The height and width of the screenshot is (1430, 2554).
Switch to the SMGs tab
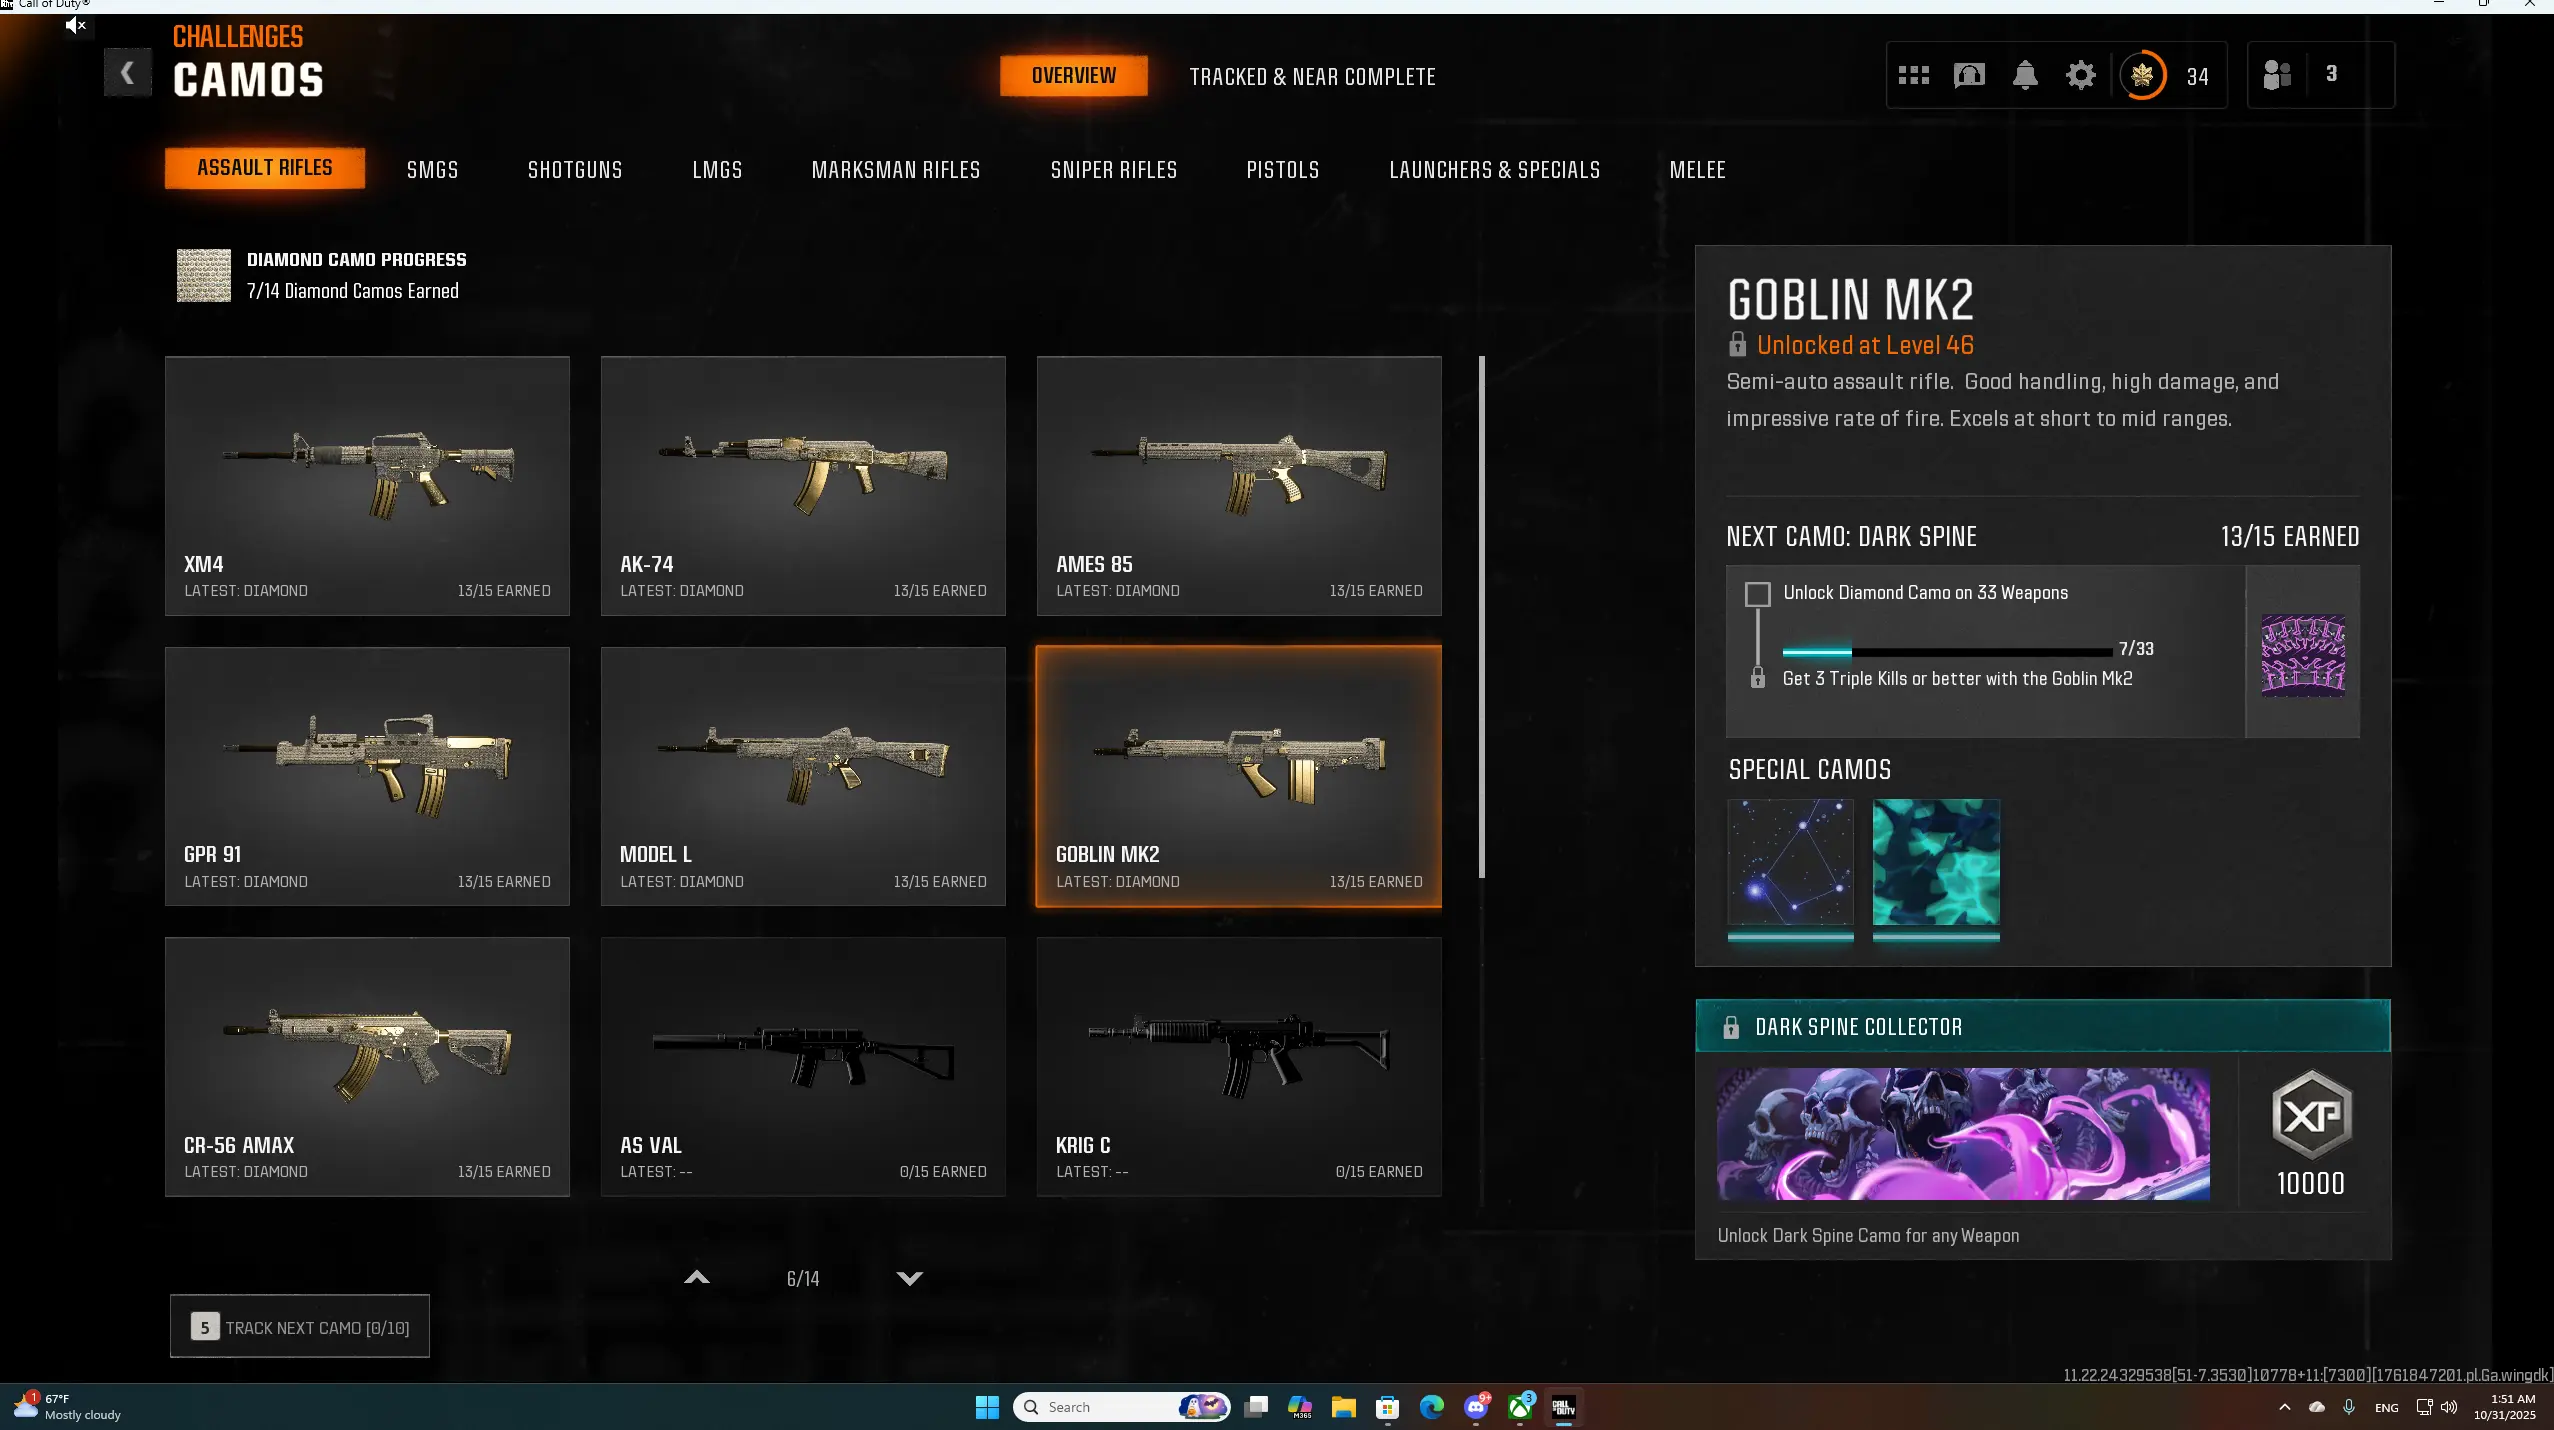[432, 170]
